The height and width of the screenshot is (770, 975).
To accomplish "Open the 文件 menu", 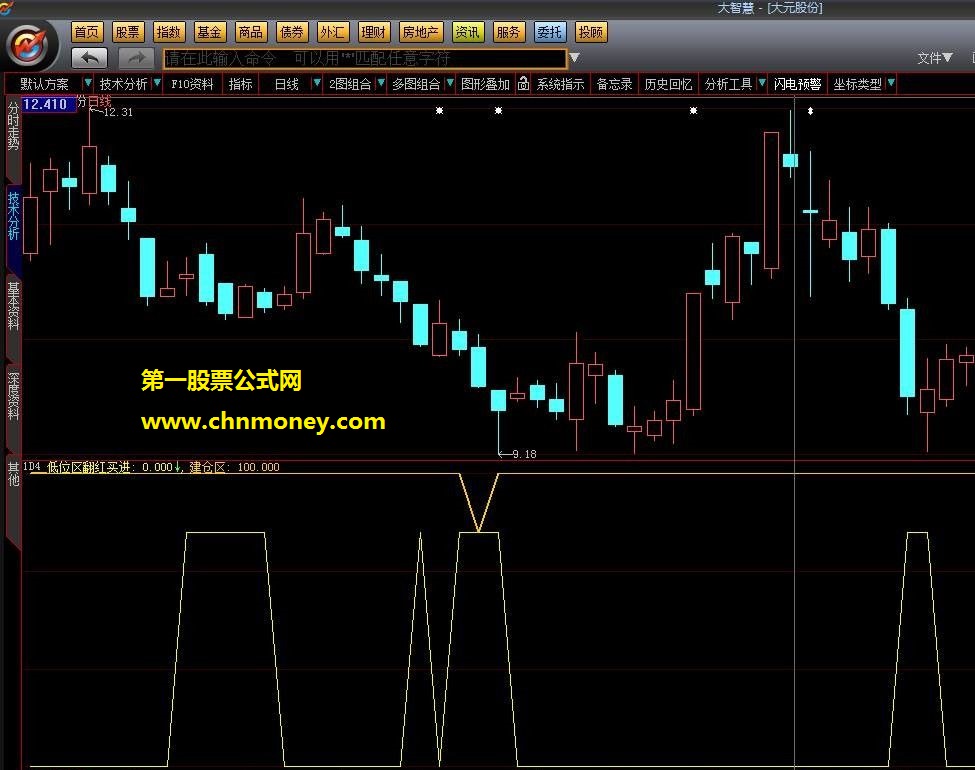I will point(935,58).
